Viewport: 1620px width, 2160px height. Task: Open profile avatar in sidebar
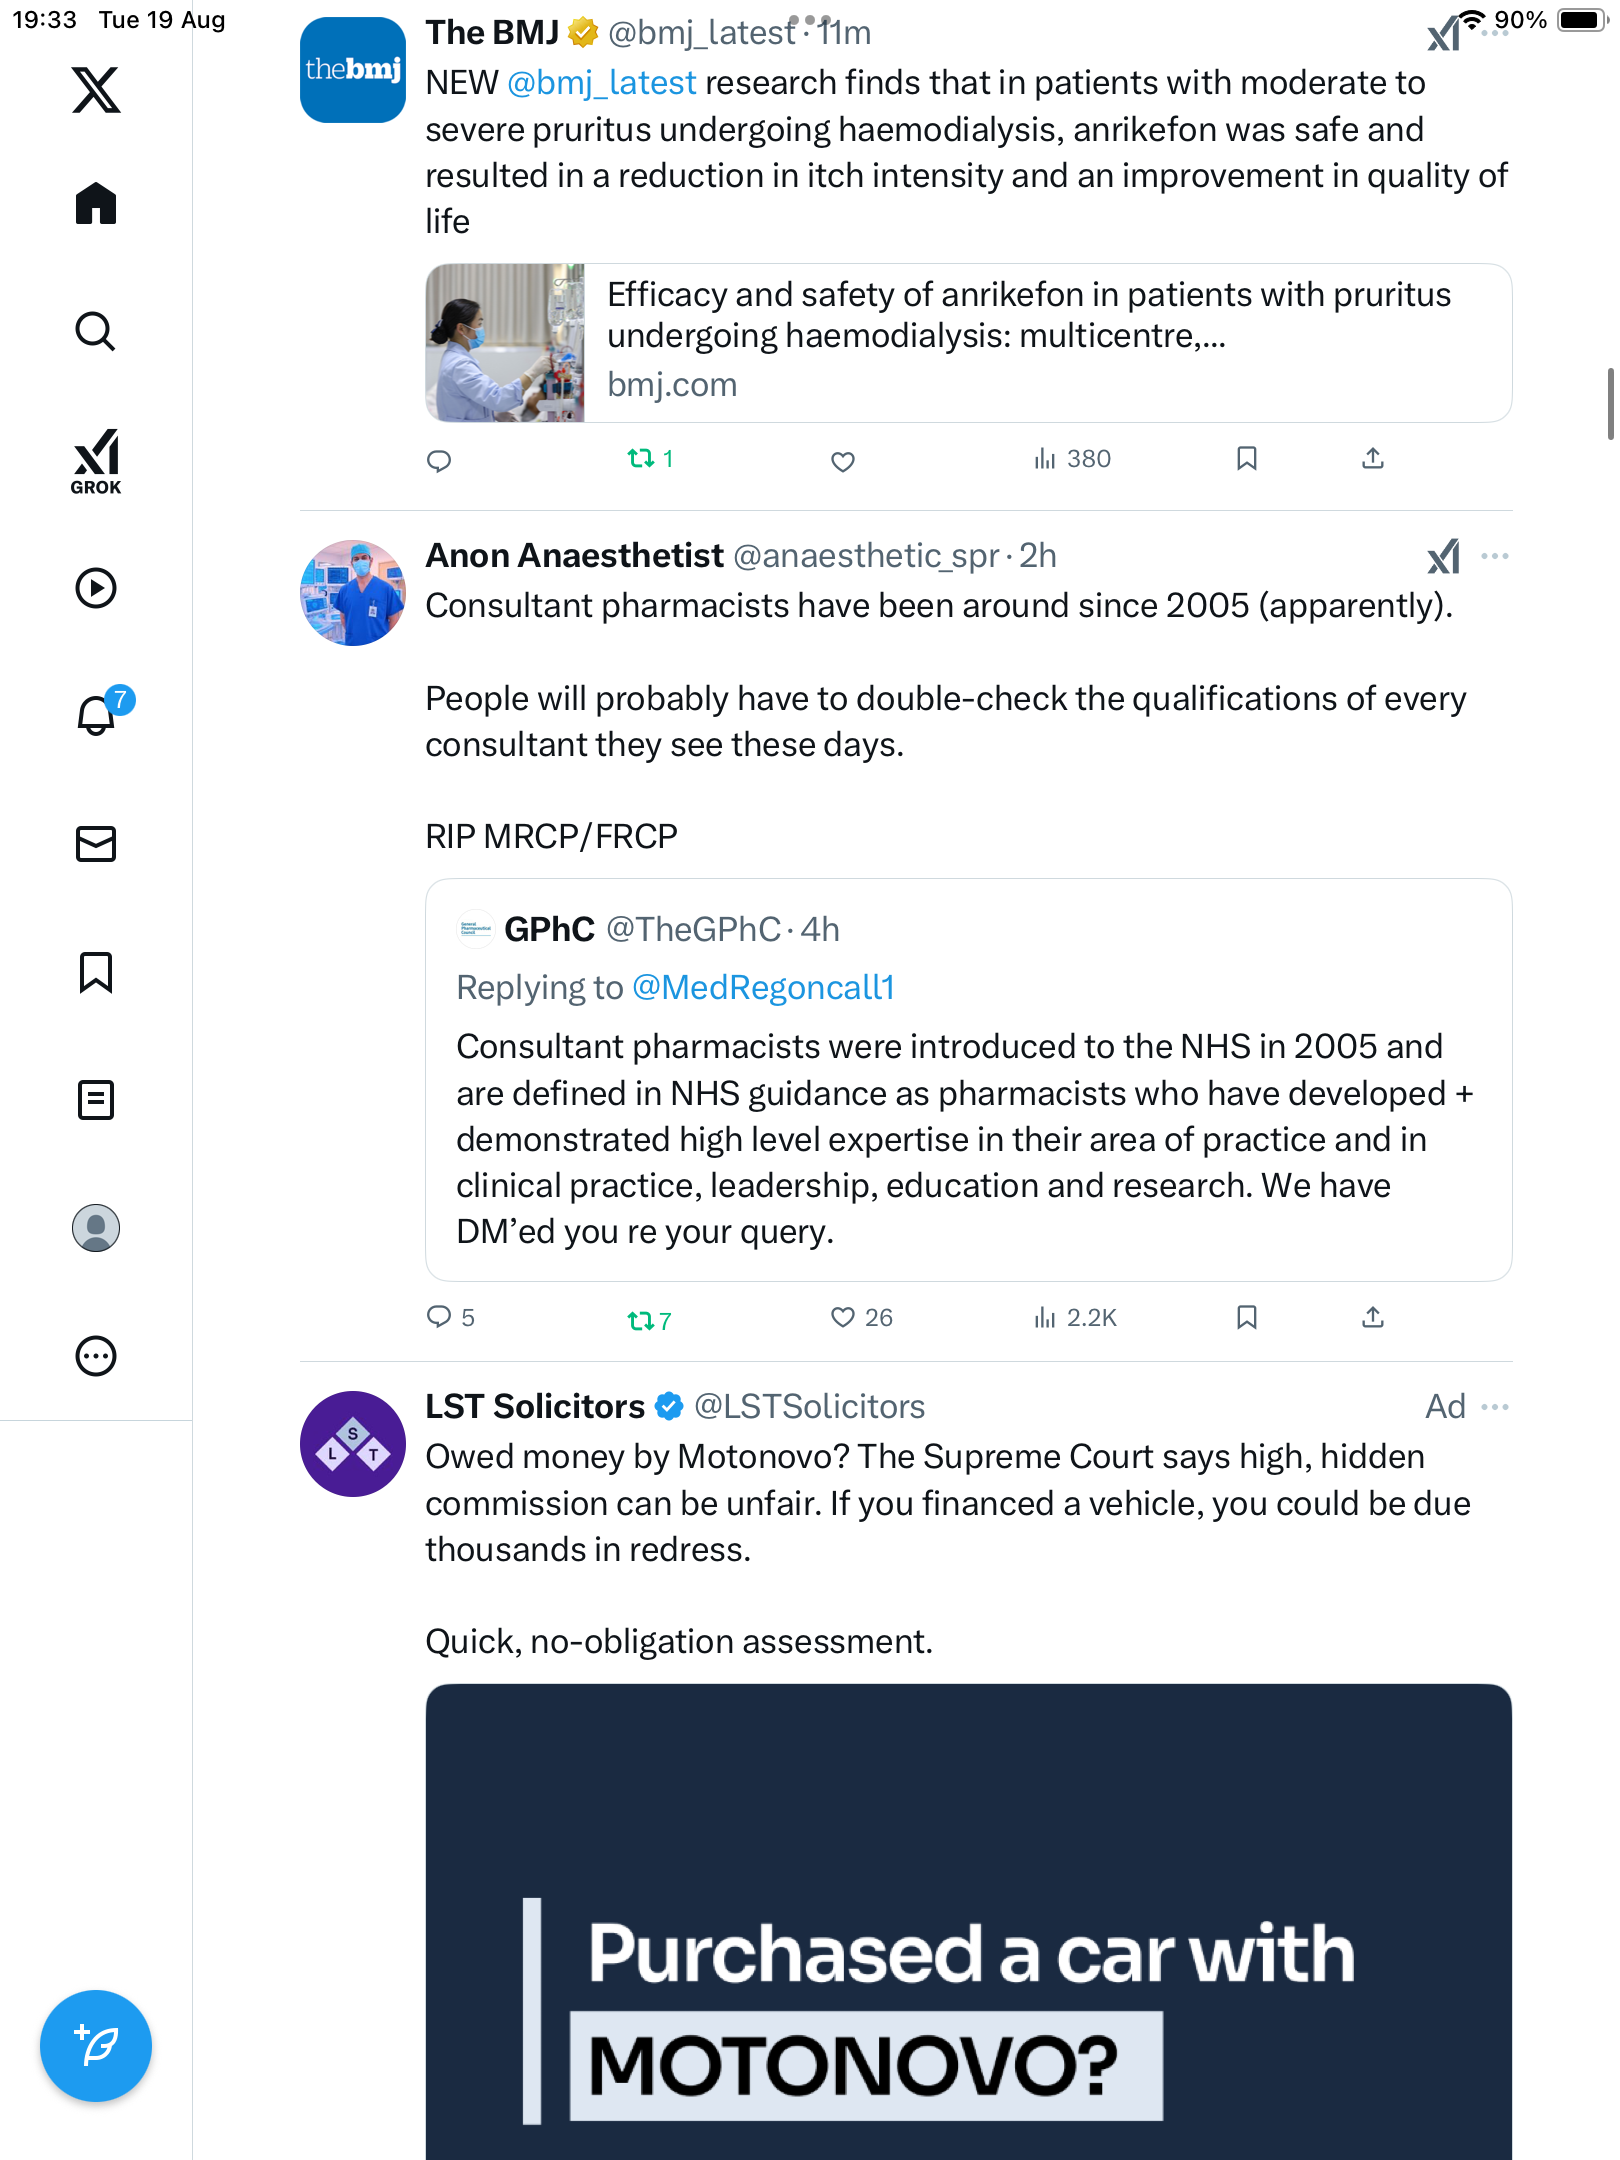(96, 1228)
